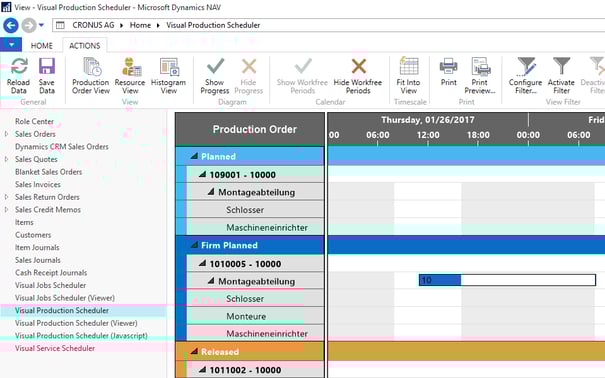Open Print Preview

pyautogui.click(x=480, y=76)
